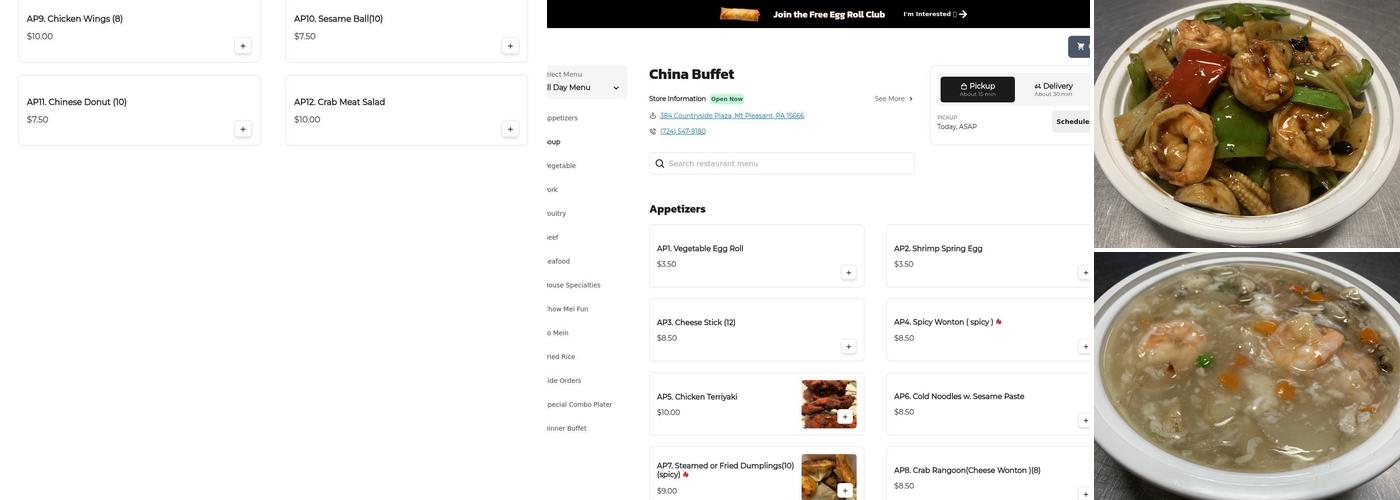Click the phone icon beside the number
The width and height of the screenshot is (1400, 500).
(x=653, y=131)
